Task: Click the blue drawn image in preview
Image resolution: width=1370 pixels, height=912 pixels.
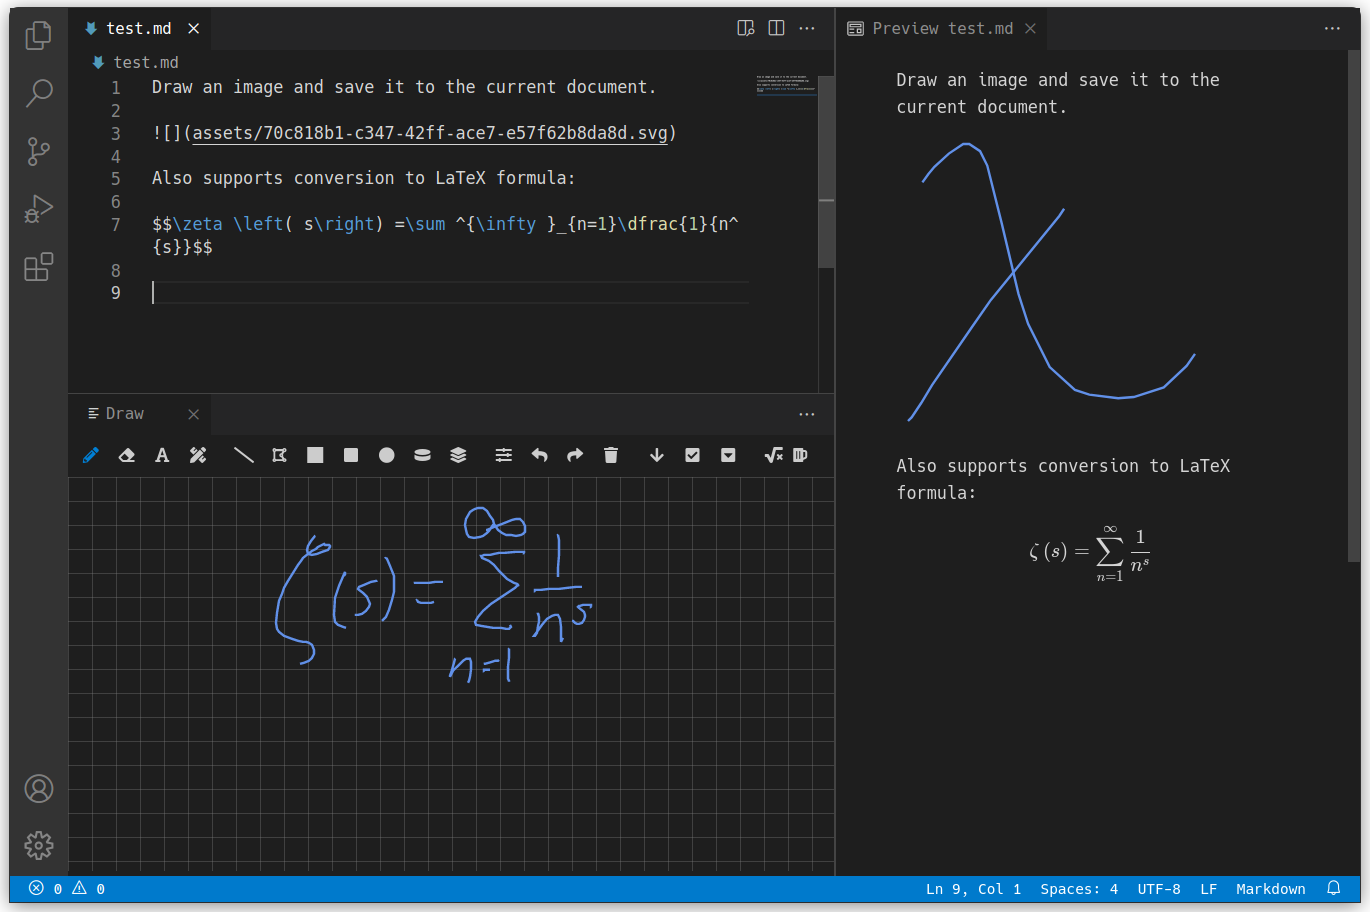Action: 1050,282
